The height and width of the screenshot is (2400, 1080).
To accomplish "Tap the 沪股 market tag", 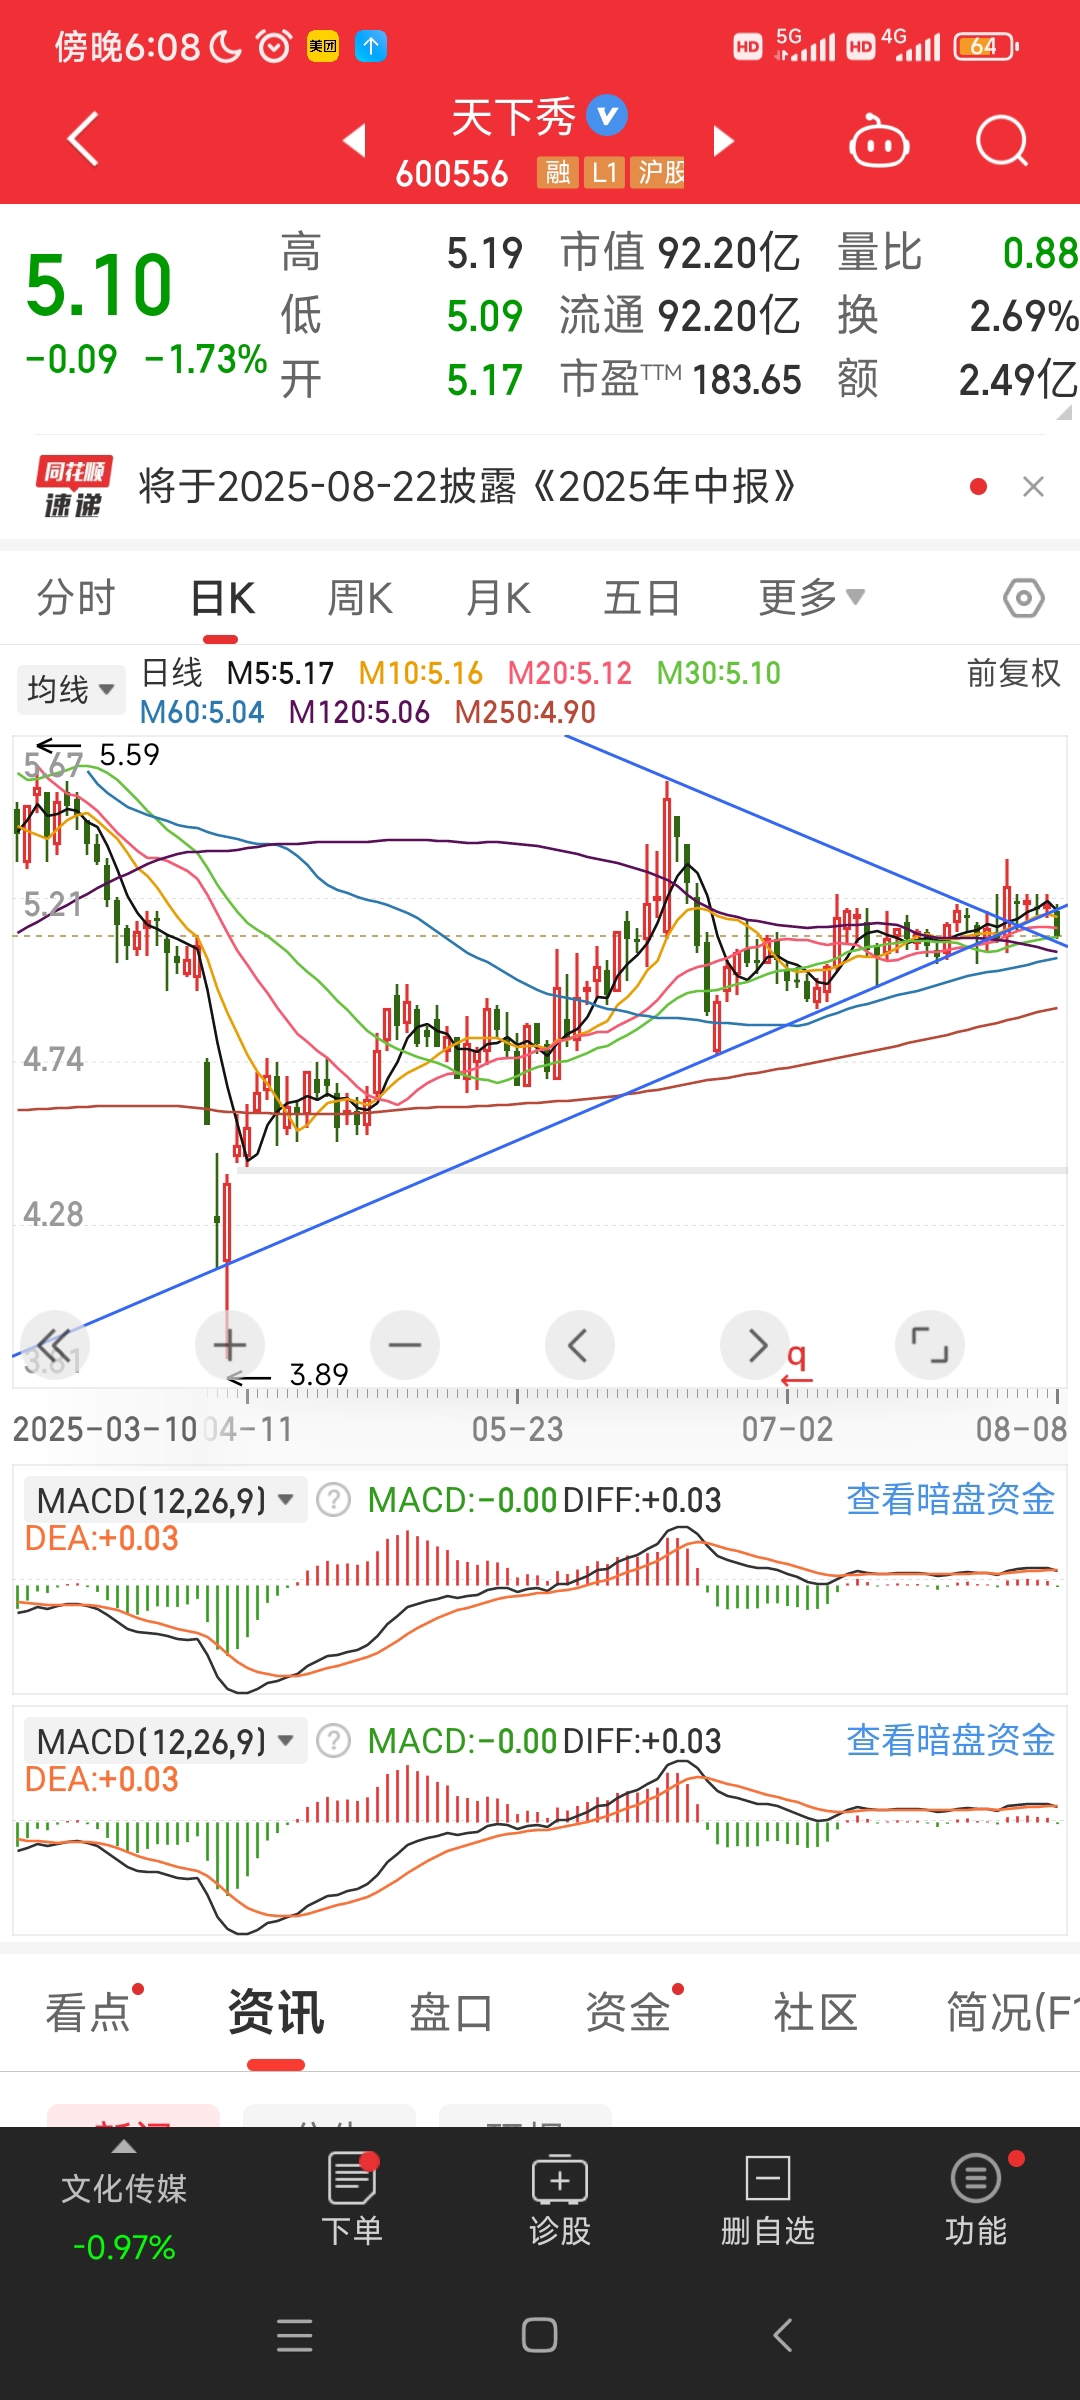I will tap(659, 173).
